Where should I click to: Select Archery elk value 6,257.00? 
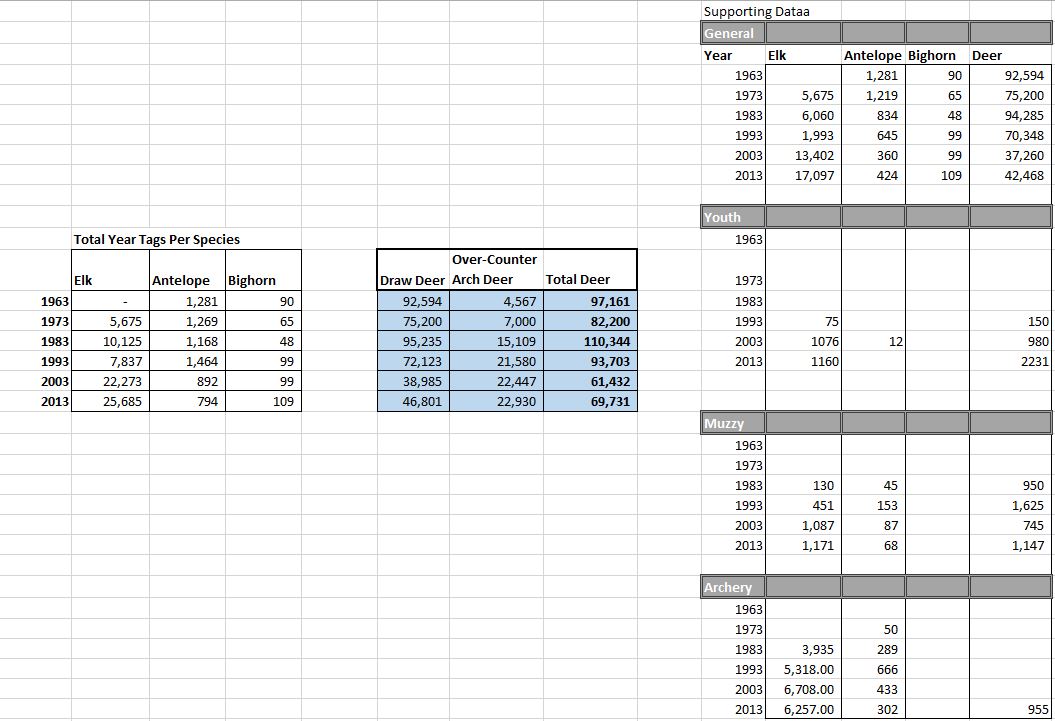coord(803,710)
